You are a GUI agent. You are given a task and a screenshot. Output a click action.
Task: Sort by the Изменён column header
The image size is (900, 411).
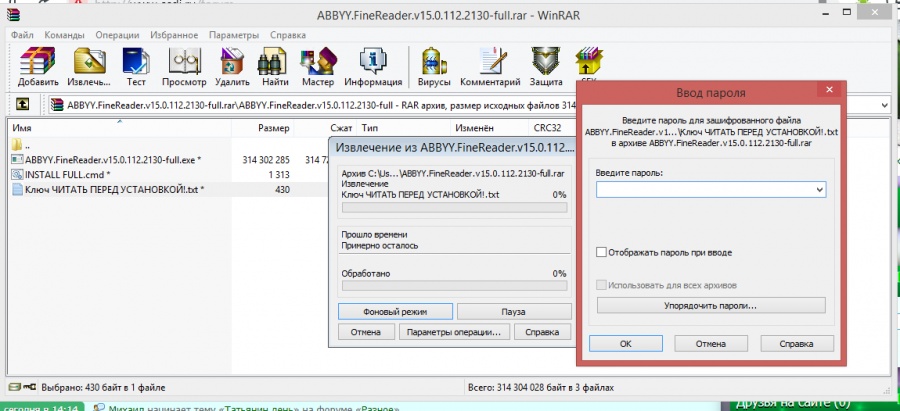[x=489, y=128]
